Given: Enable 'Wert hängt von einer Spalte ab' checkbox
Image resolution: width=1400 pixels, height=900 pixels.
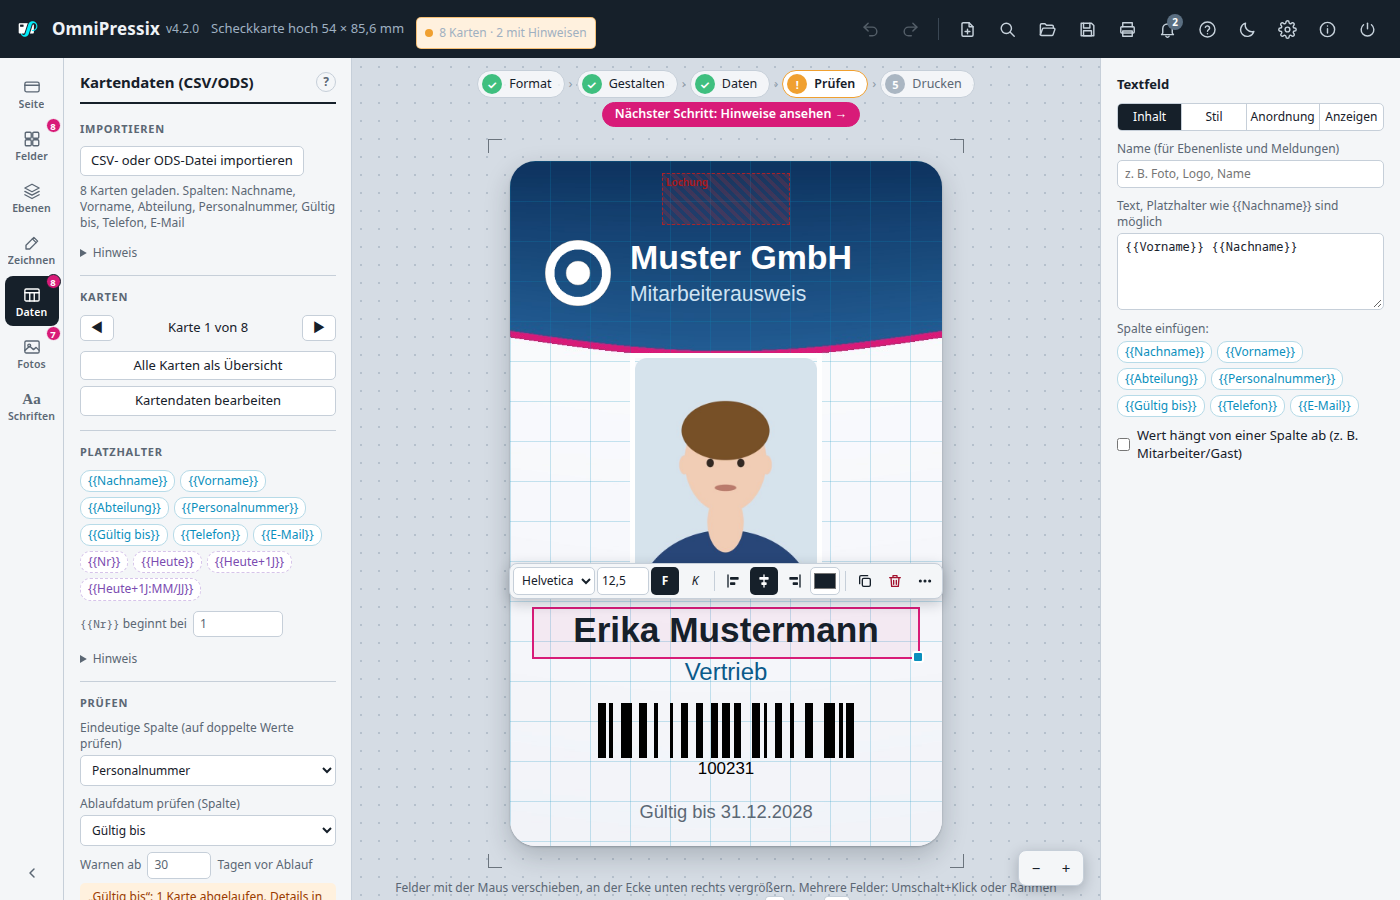Looking at the screenshot, I should coord(1124,444).
